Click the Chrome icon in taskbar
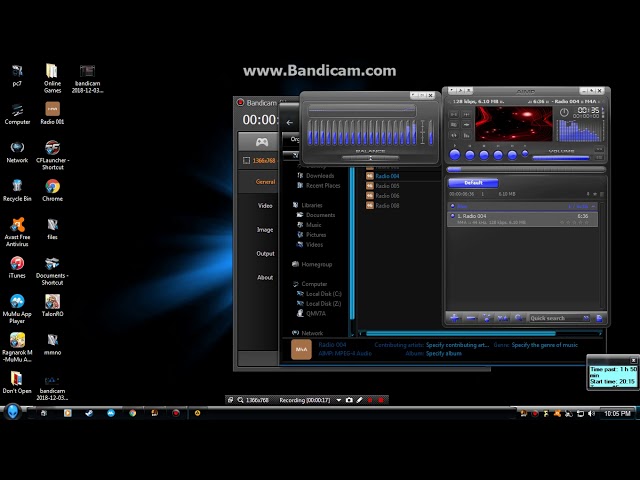 point(132,413)
